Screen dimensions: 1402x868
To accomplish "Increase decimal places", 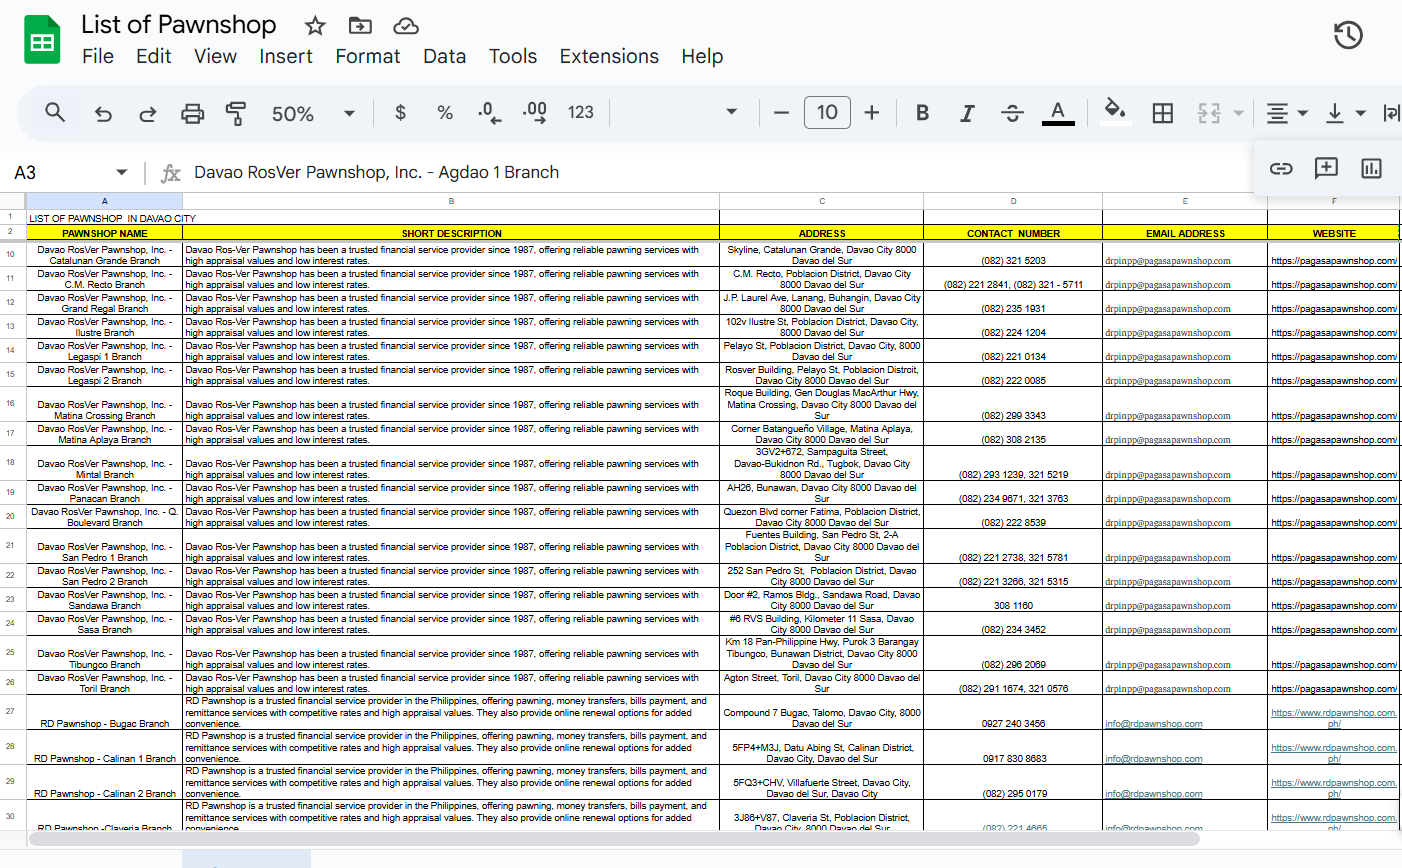I will [x=535, y=113].
